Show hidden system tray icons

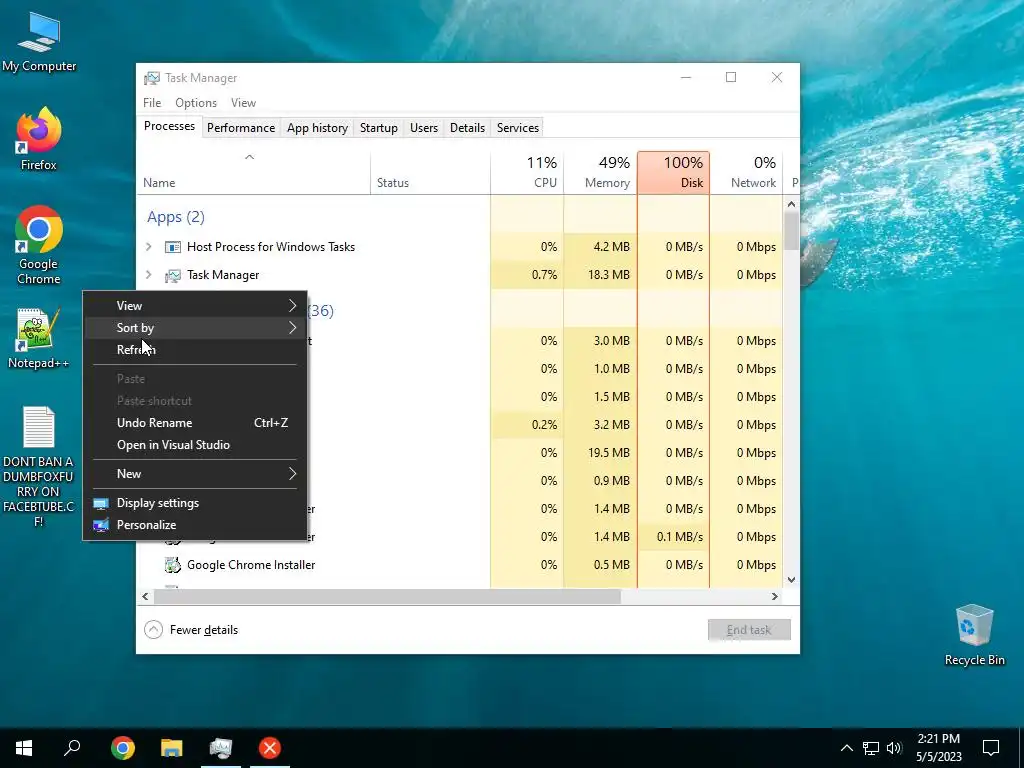pyautogui.click(x=846, y=748)
